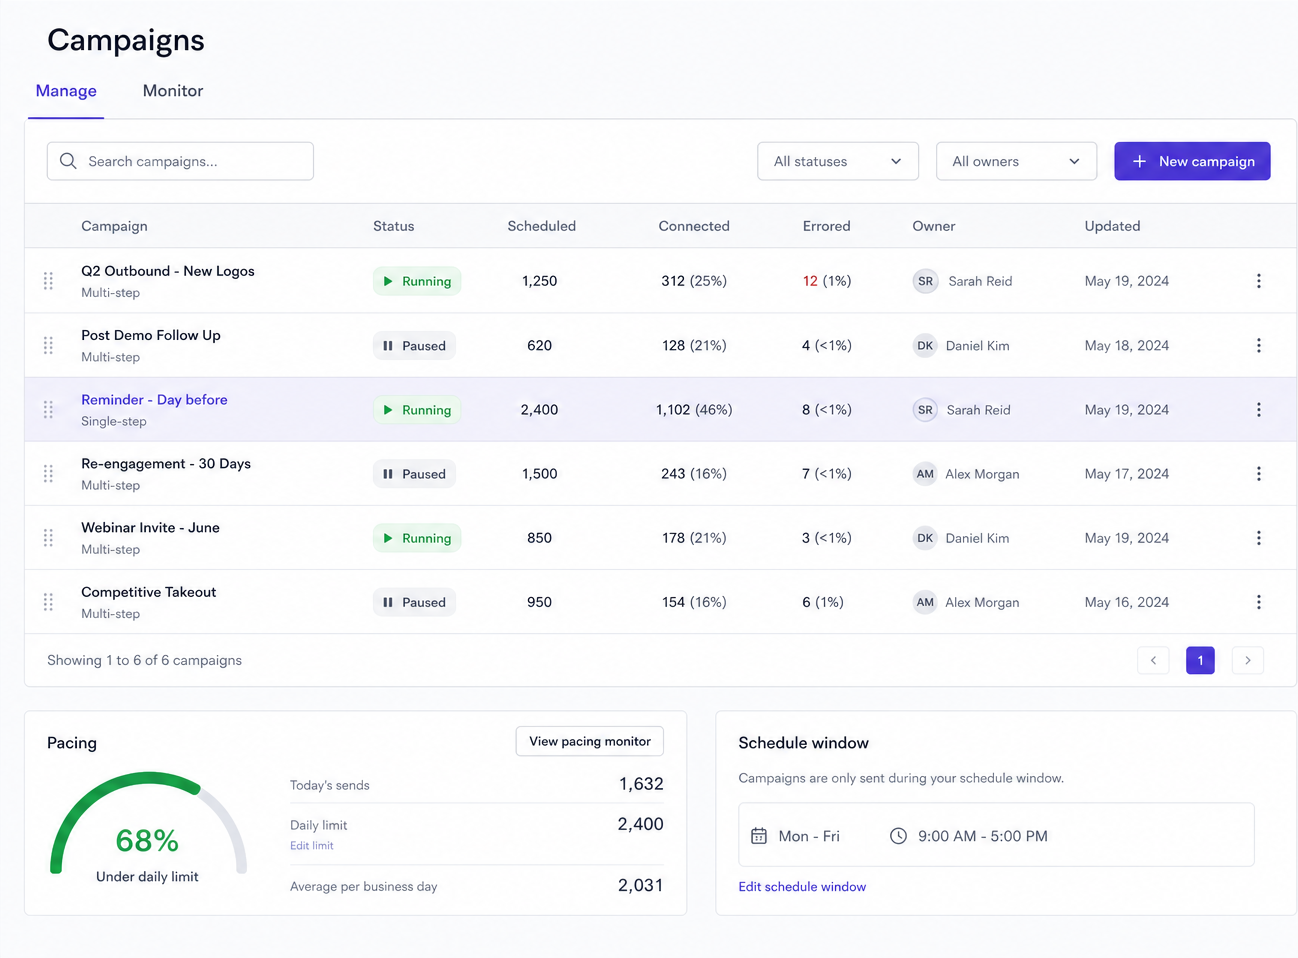This screenshot has width=1298, height=958.
Task: Click the Status column header
Action: [x=393, y=226]
